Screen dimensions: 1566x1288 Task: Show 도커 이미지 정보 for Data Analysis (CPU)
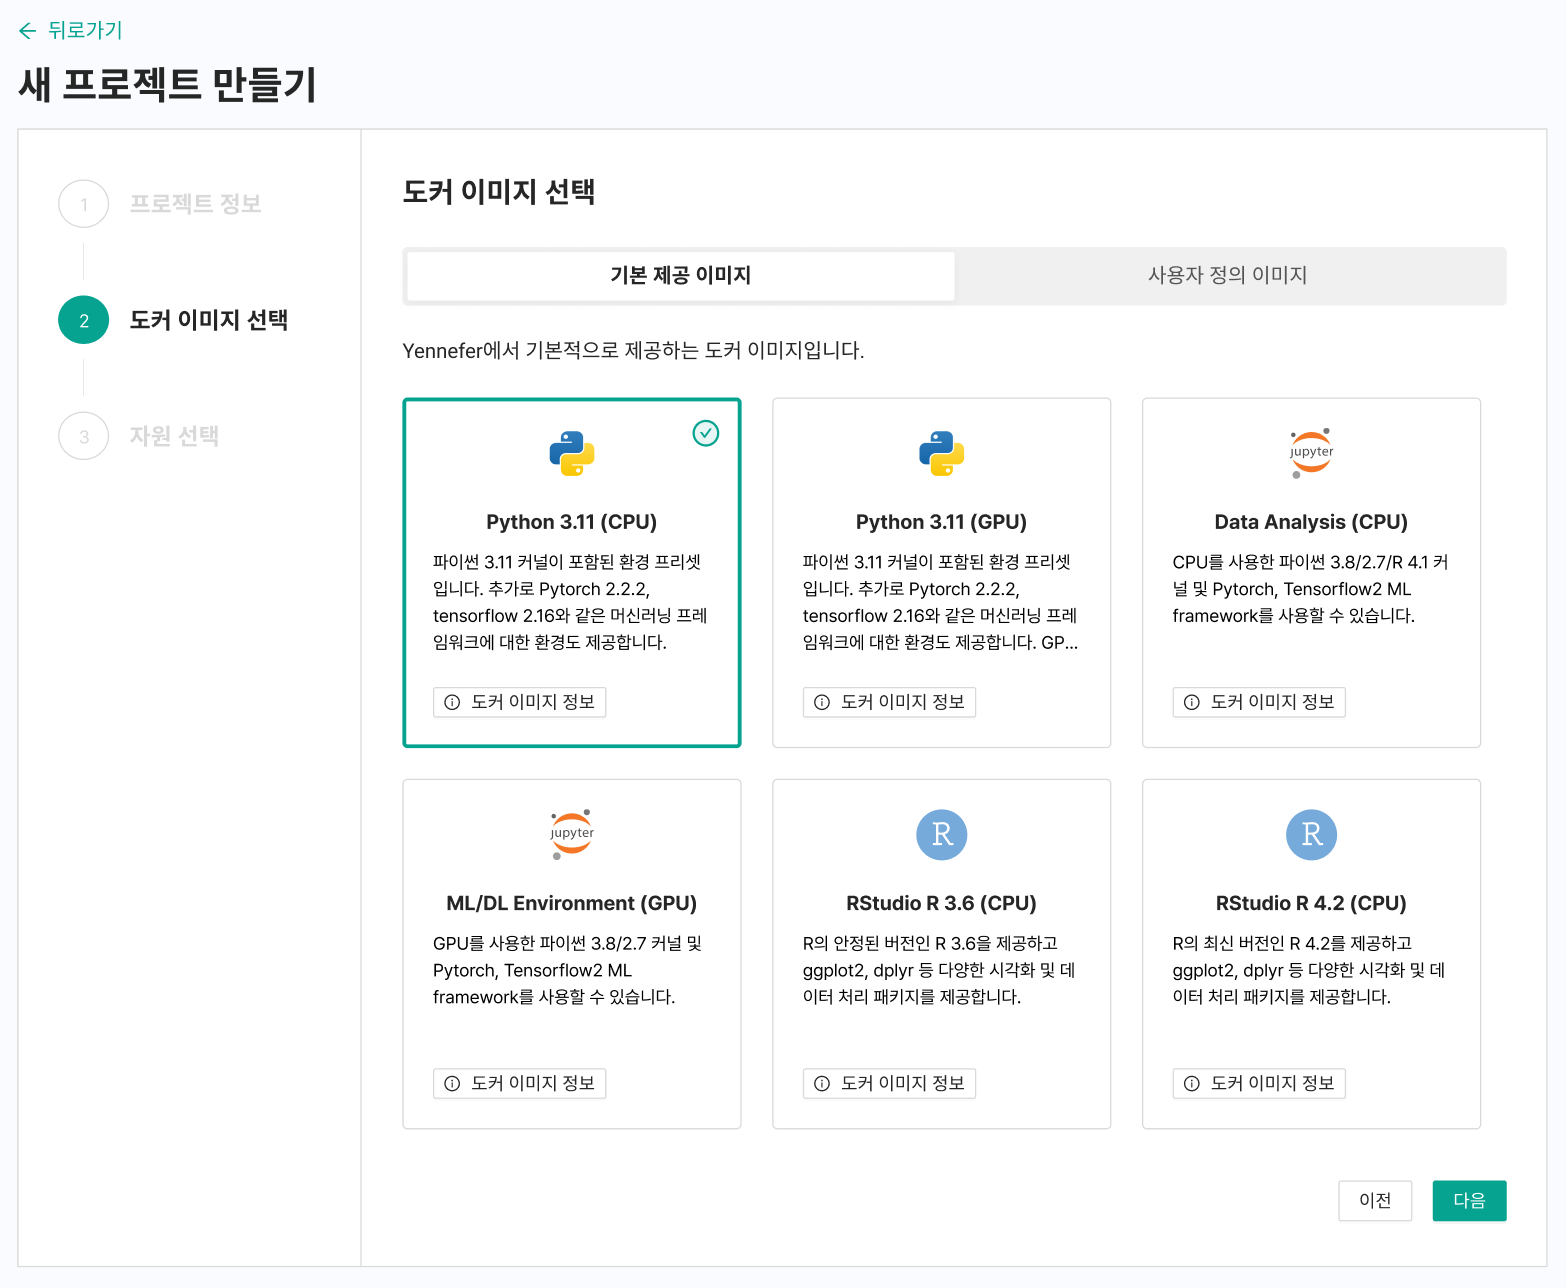click(x=1259, y=702)
